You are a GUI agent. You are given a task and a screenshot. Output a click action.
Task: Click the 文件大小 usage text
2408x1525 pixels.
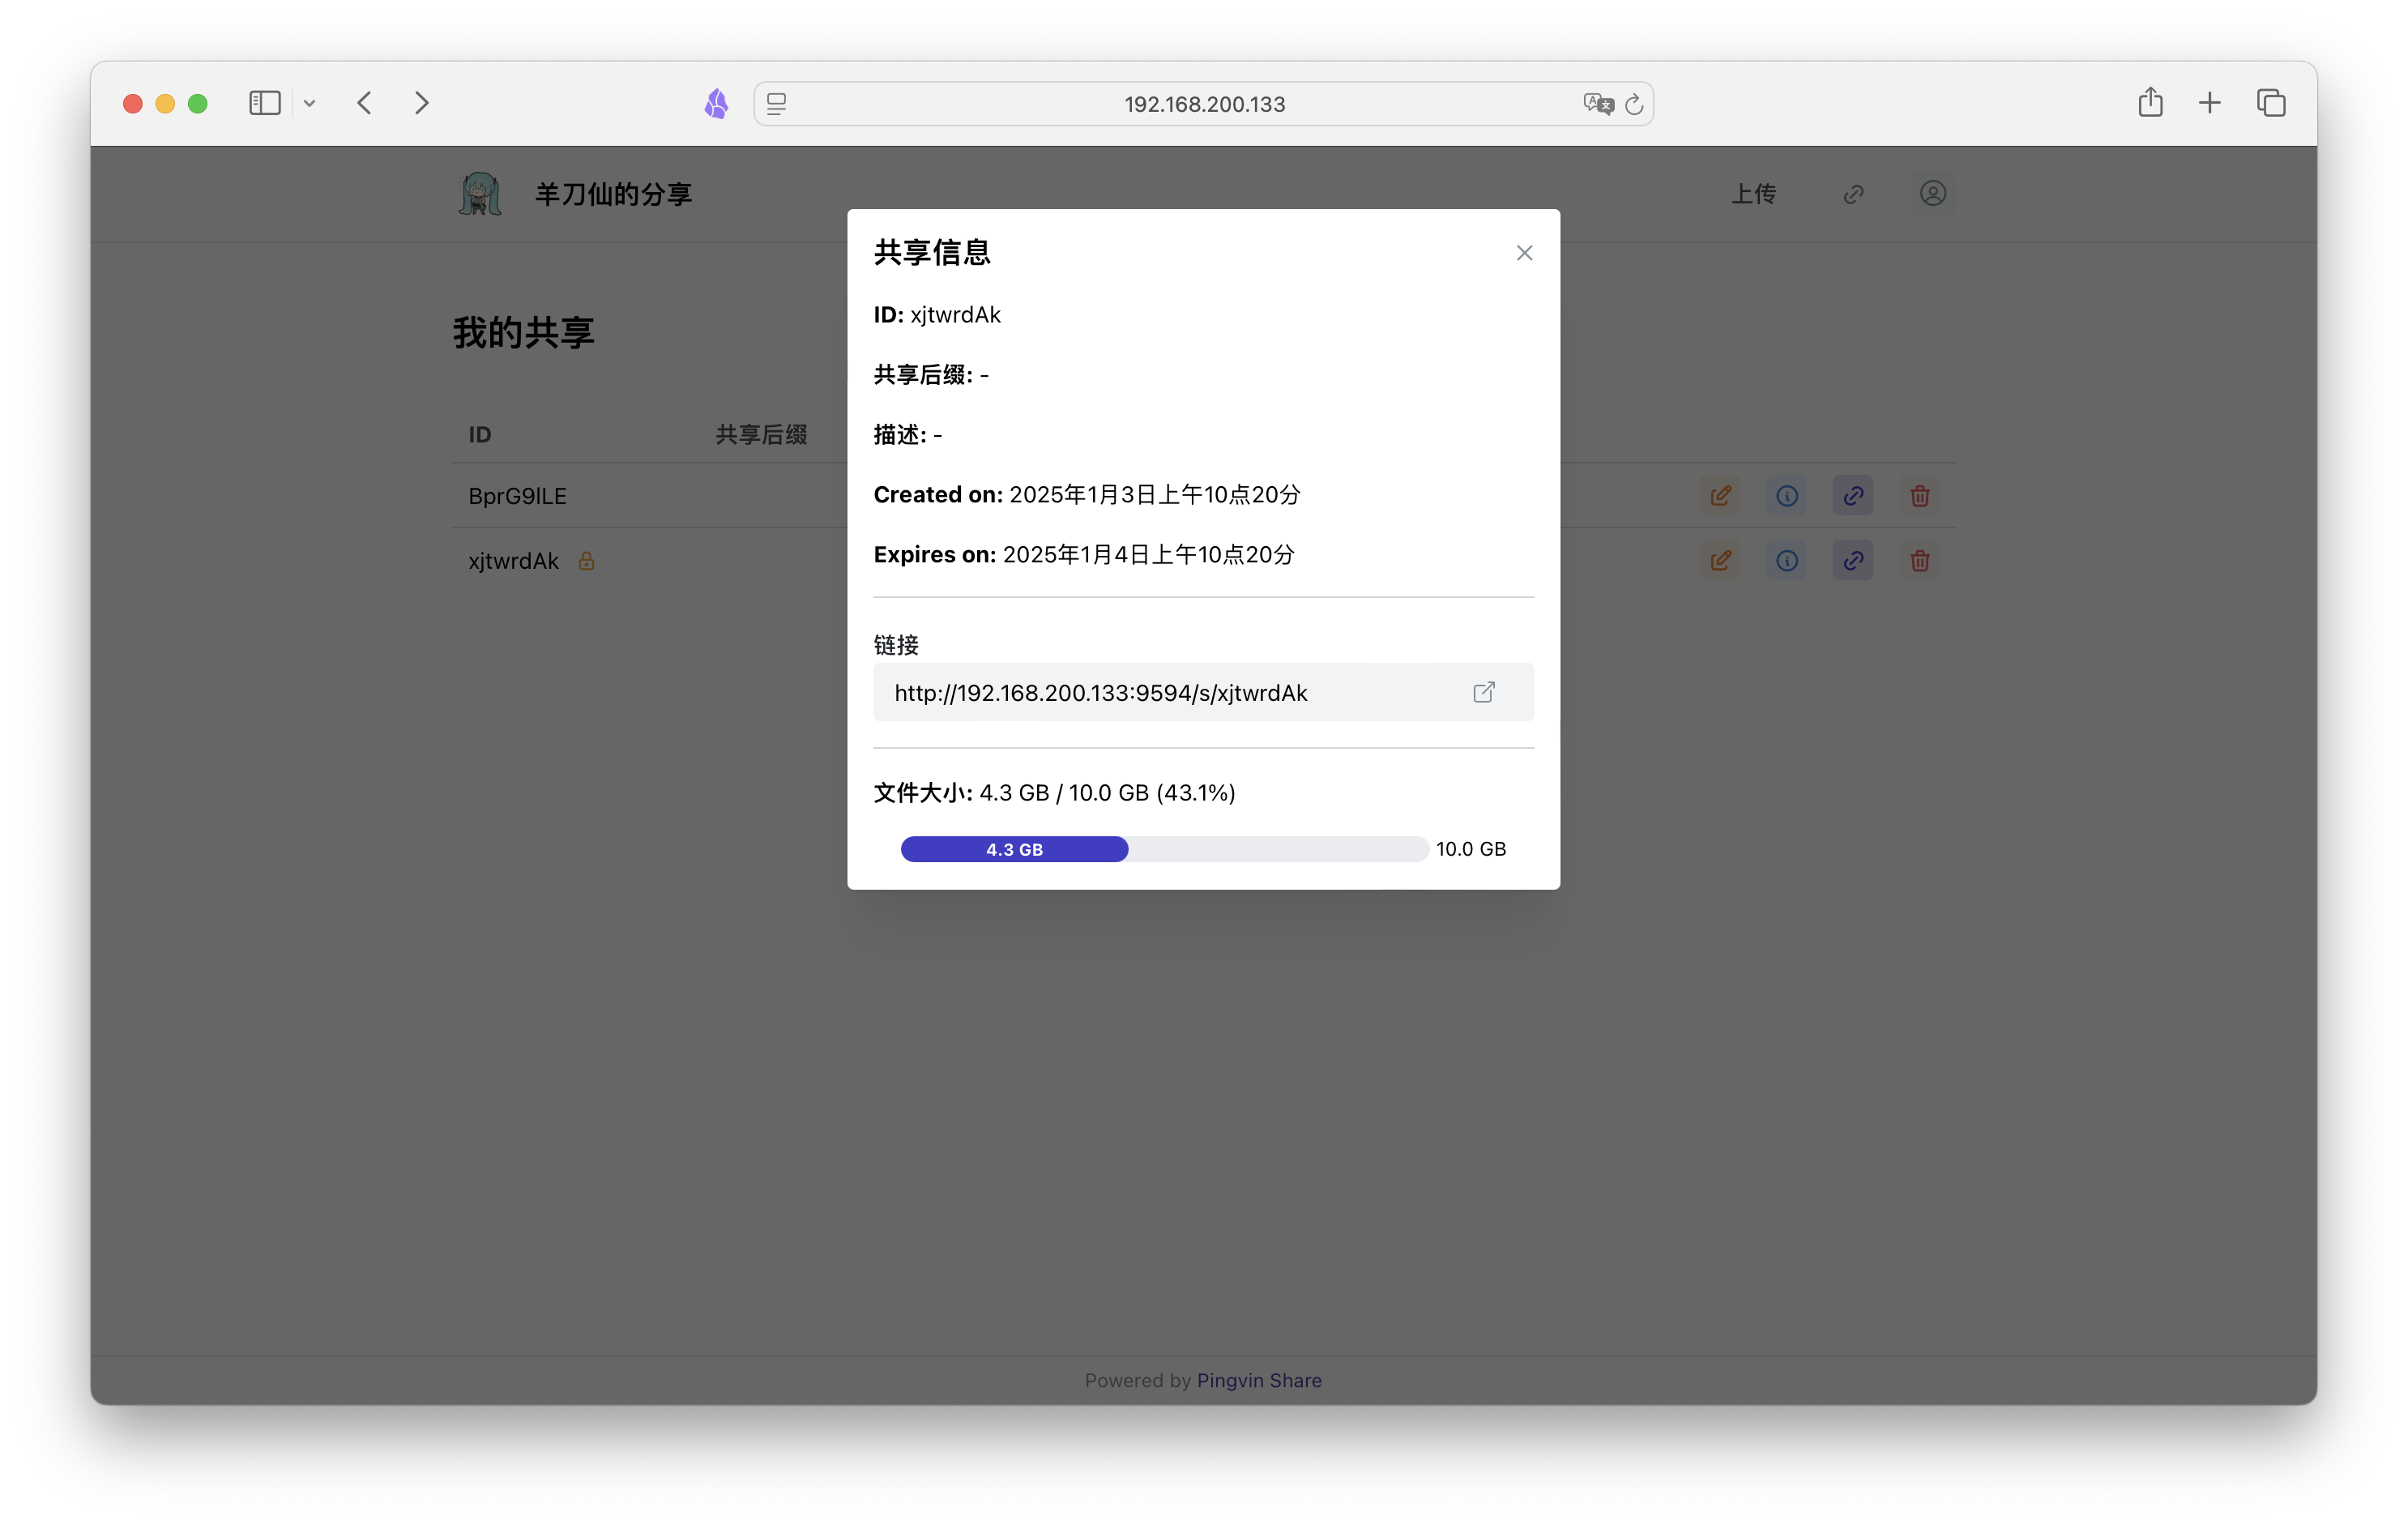point(1054,793)
